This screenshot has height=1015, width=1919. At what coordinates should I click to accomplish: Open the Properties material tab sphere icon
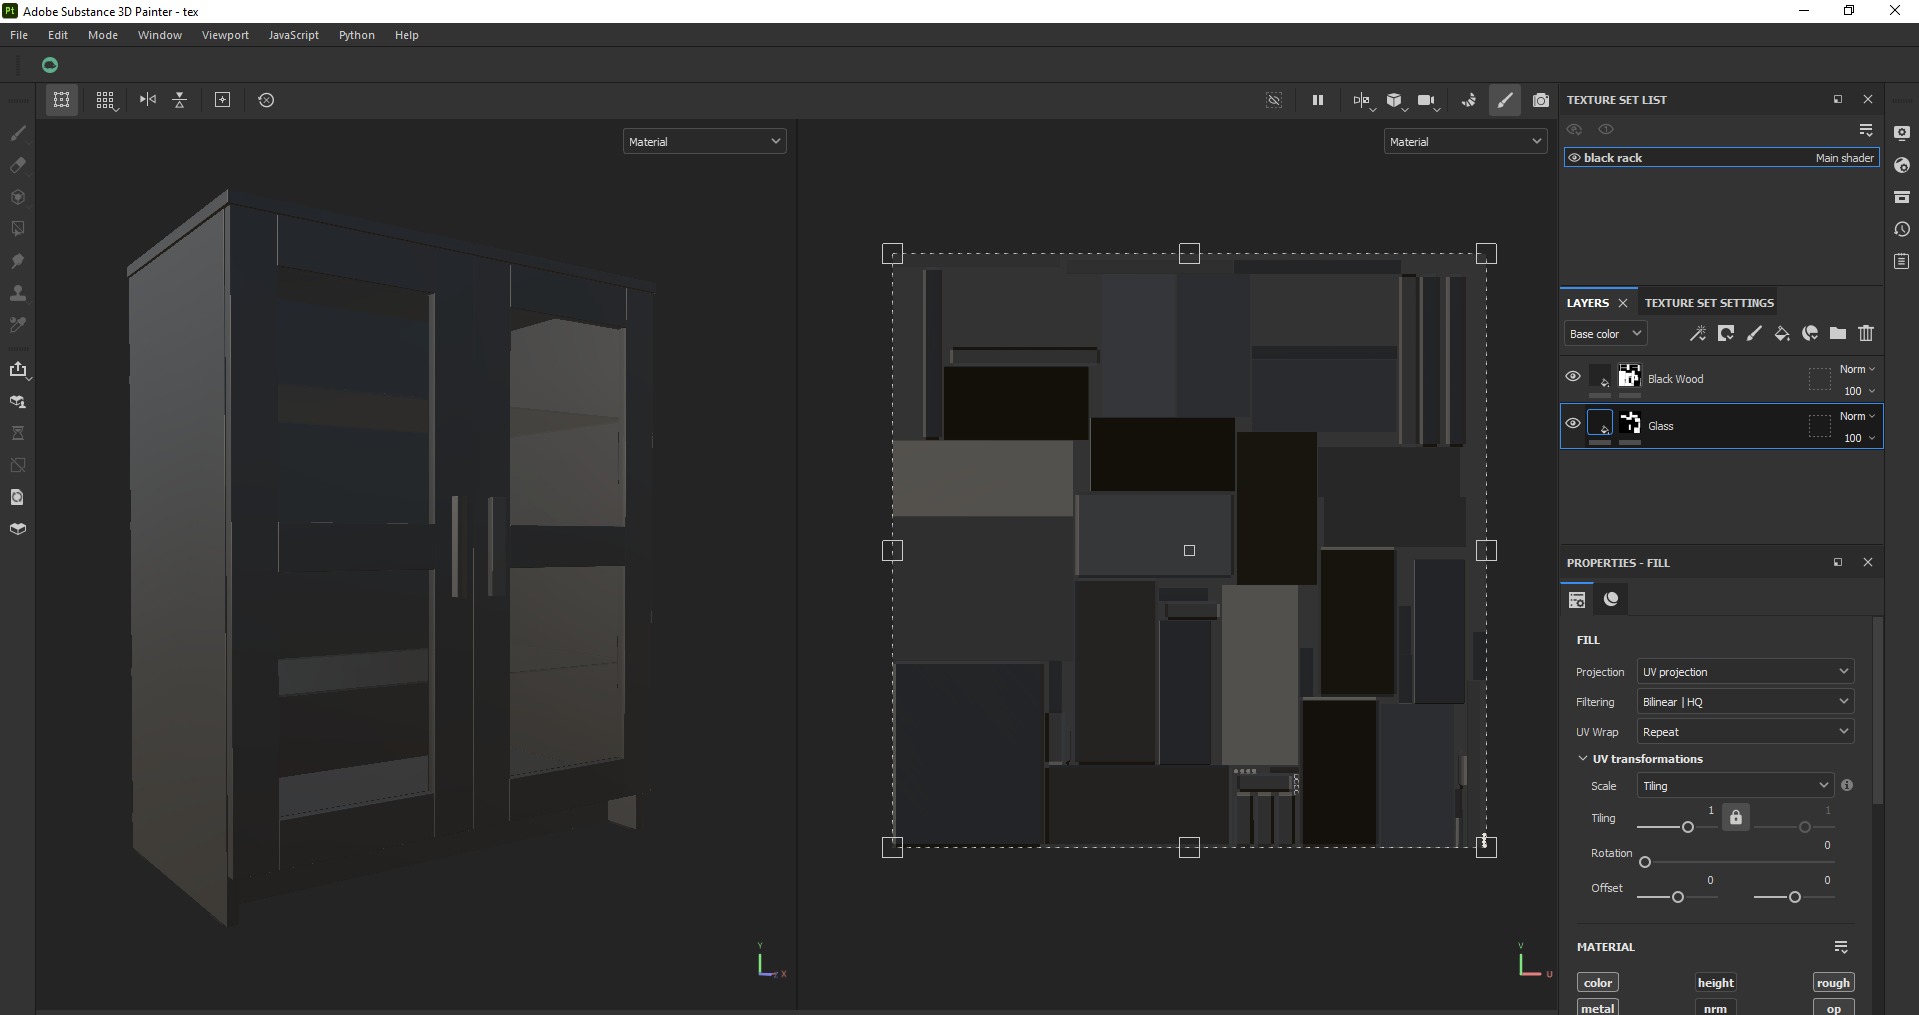pyautogui.click(x=1611, y=599)
